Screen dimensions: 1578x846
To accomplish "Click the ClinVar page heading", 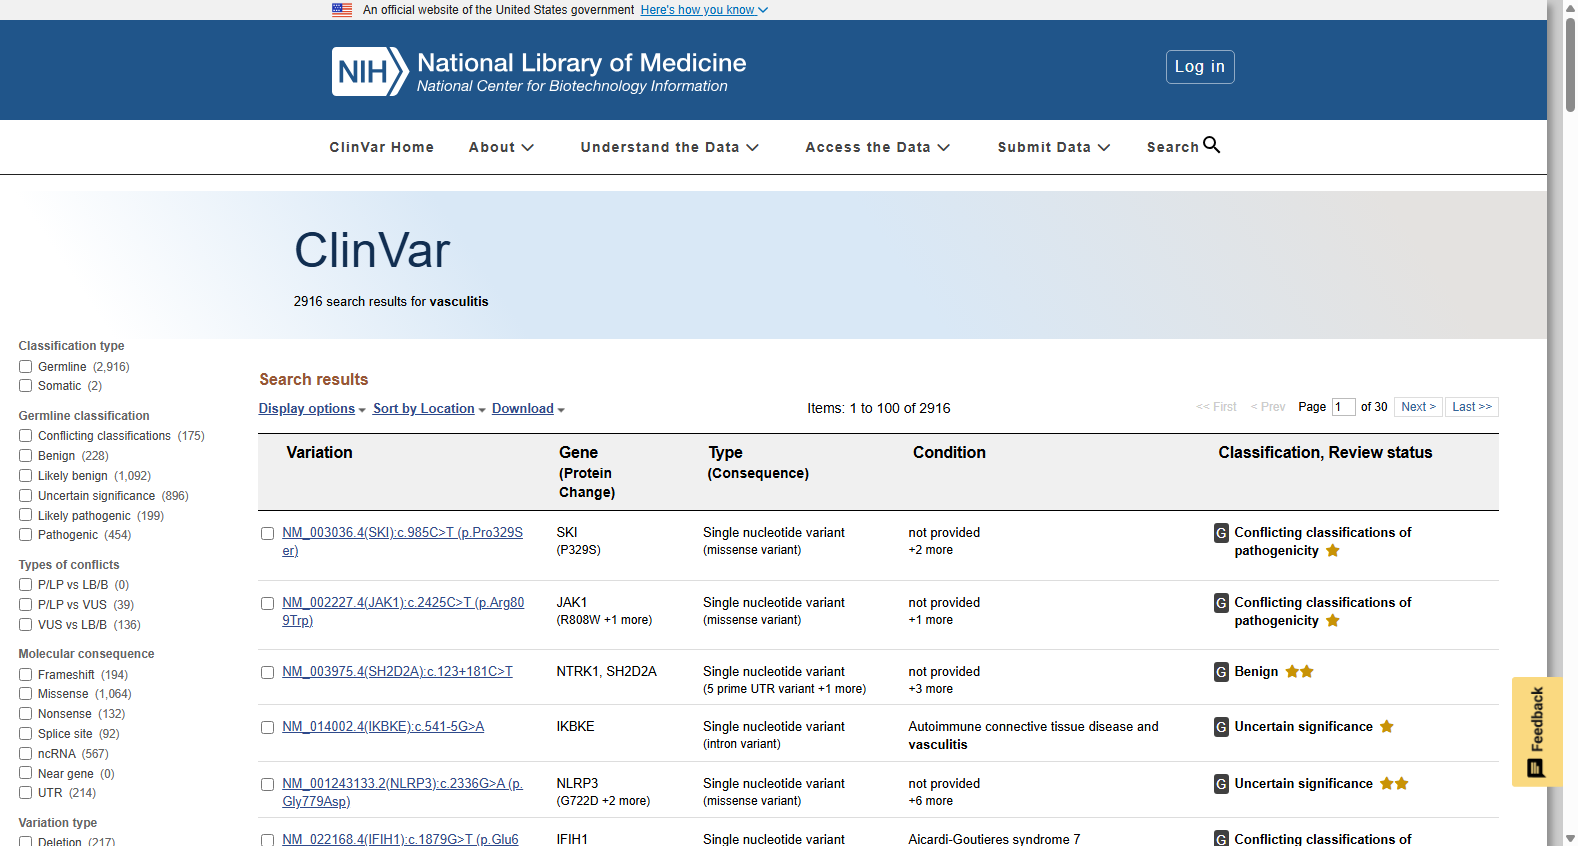I will (x=372, y=250).
